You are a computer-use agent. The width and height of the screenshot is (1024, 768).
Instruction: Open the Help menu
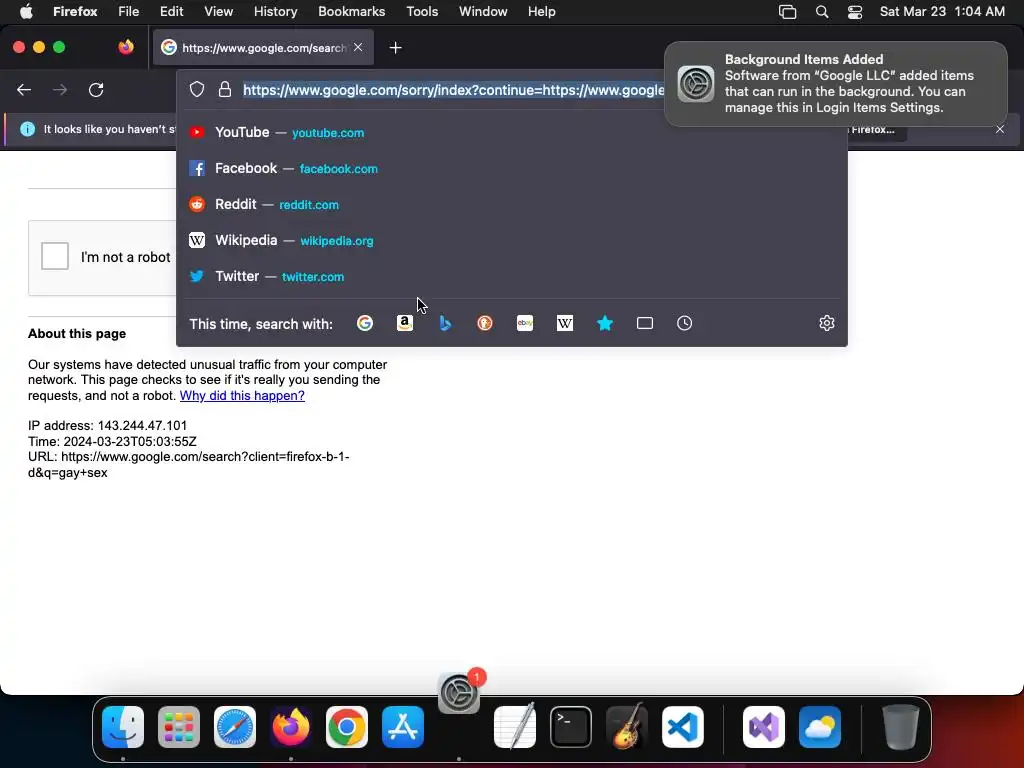pyautogui.click(x=541, y=11)
